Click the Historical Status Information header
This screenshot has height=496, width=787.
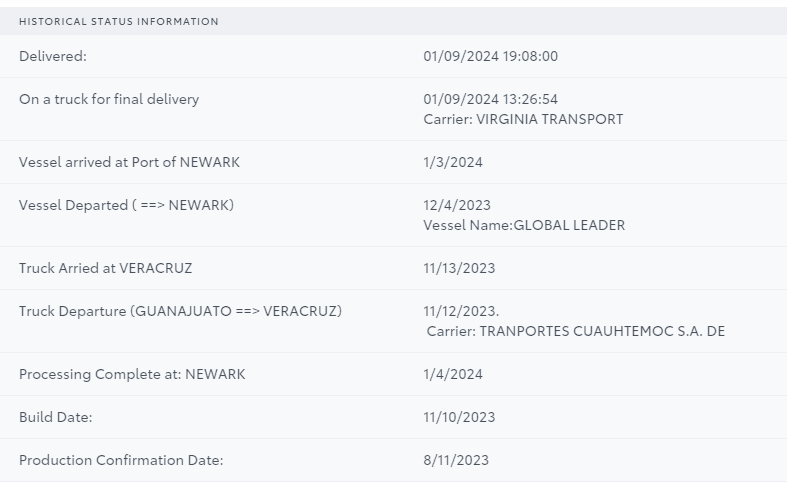(118, 21)
